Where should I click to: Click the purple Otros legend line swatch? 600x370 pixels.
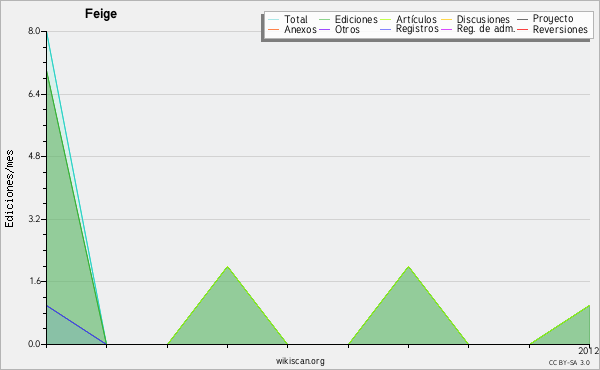324,29
